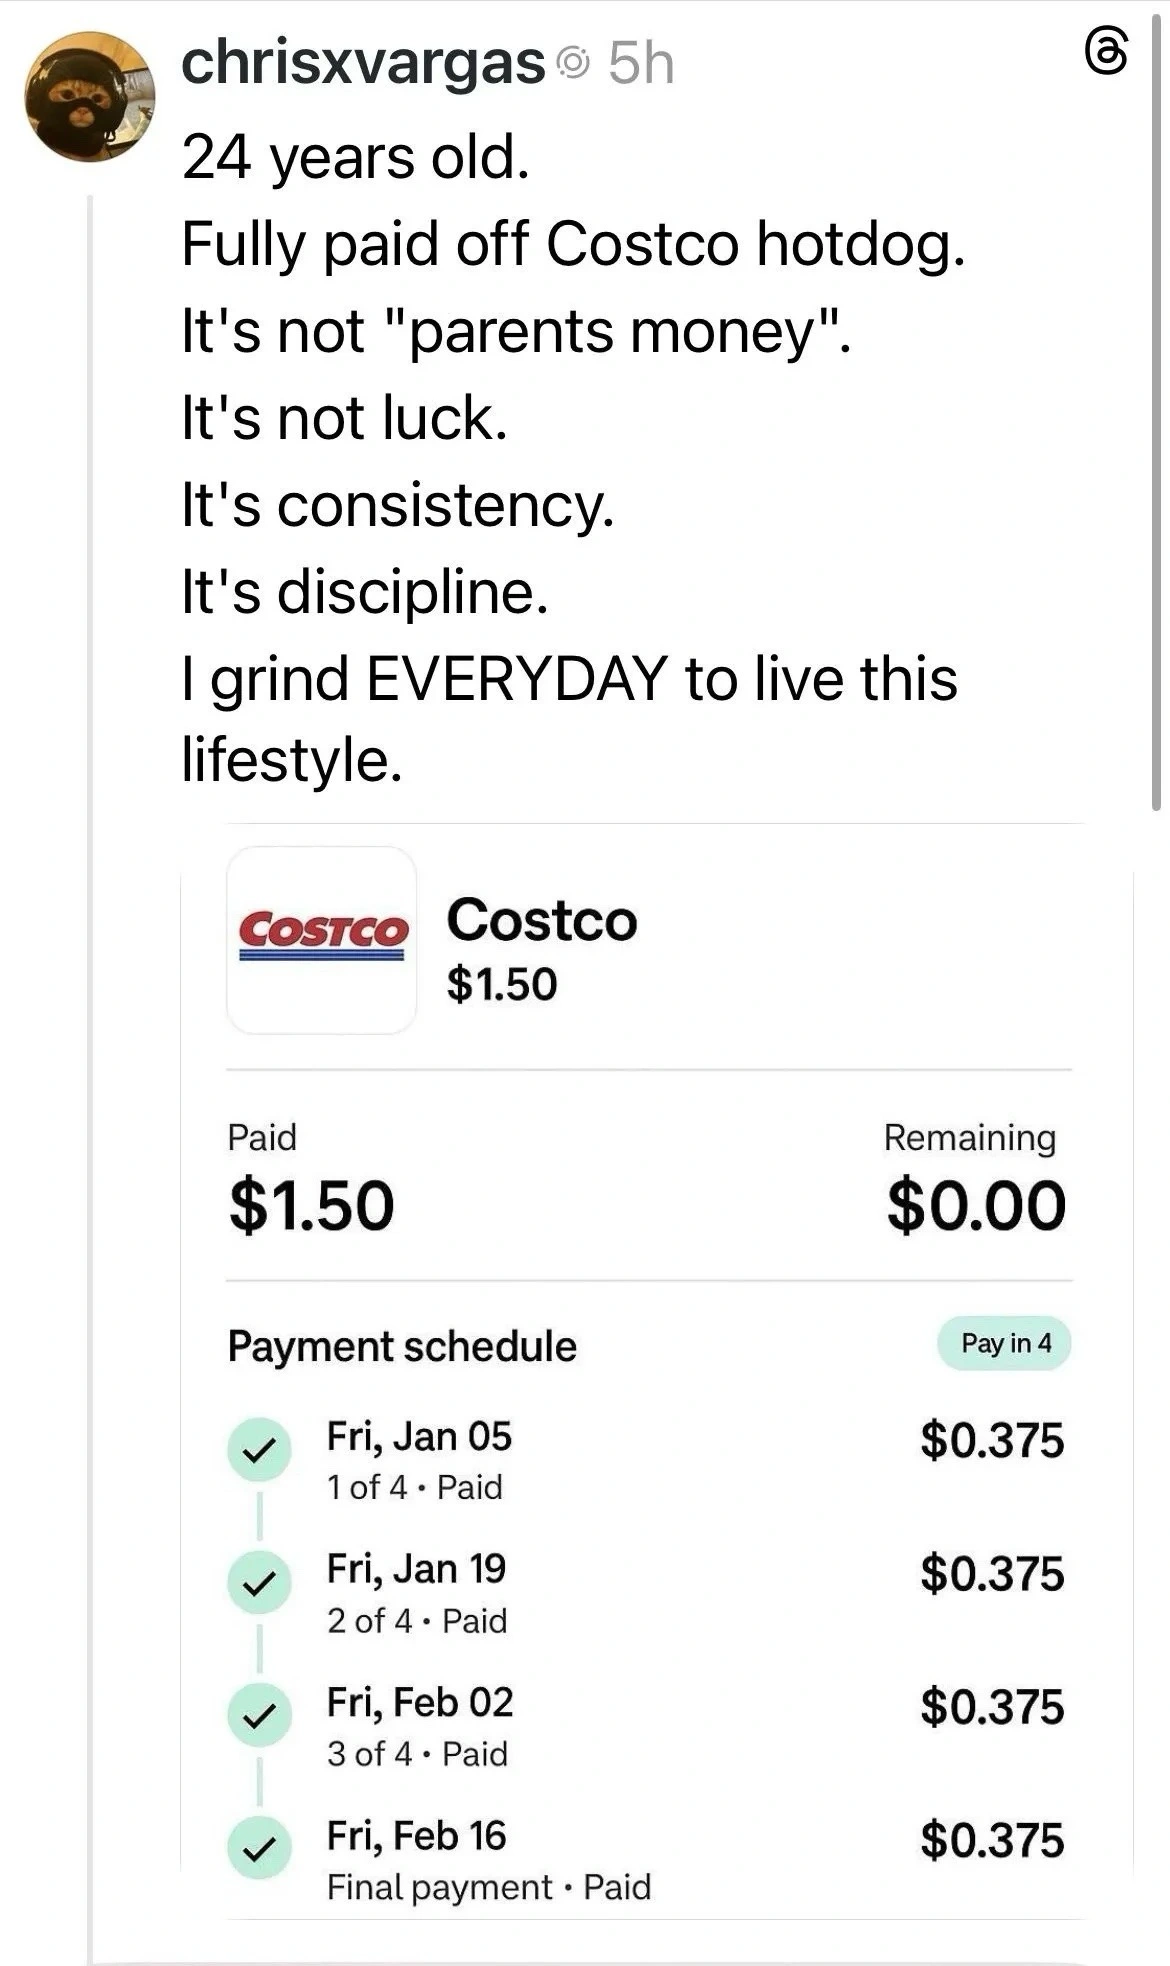
Task: Click the Remaining $0.00 amount
Action: pos(975,1205)
